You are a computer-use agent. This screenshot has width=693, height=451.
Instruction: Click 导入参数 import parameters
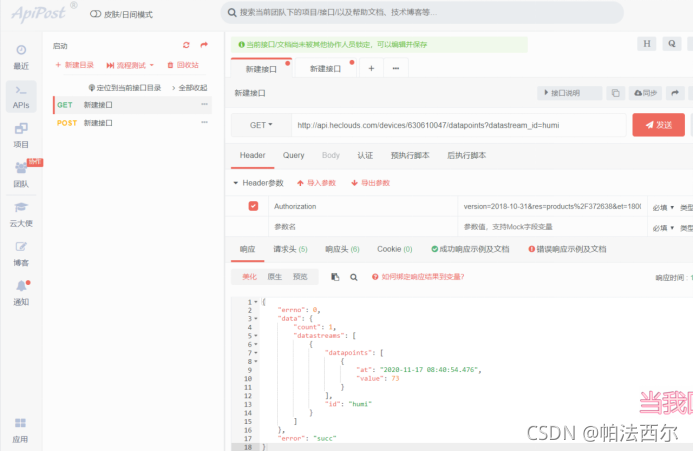(316, 183)
